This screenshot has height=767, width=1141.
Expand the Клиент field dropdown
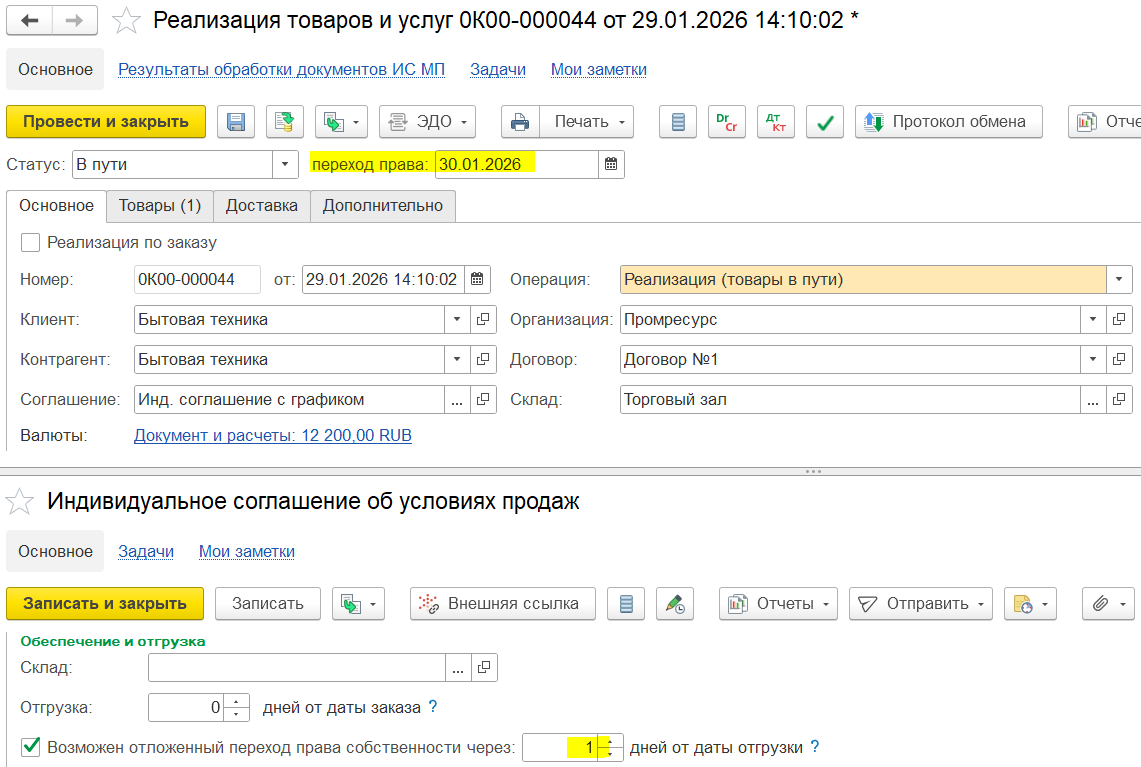[x=457, y=320]
